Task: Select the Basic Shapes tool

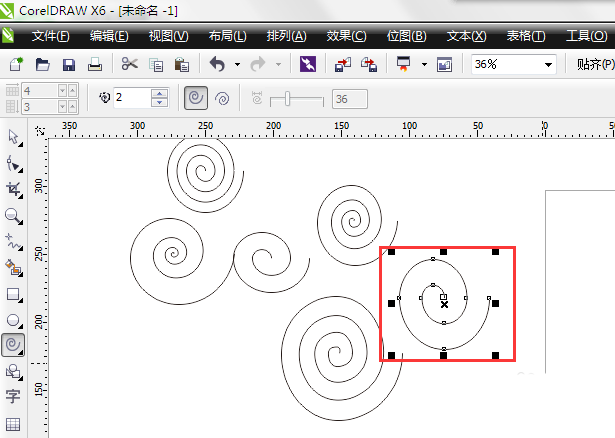Action: point(14,371)
